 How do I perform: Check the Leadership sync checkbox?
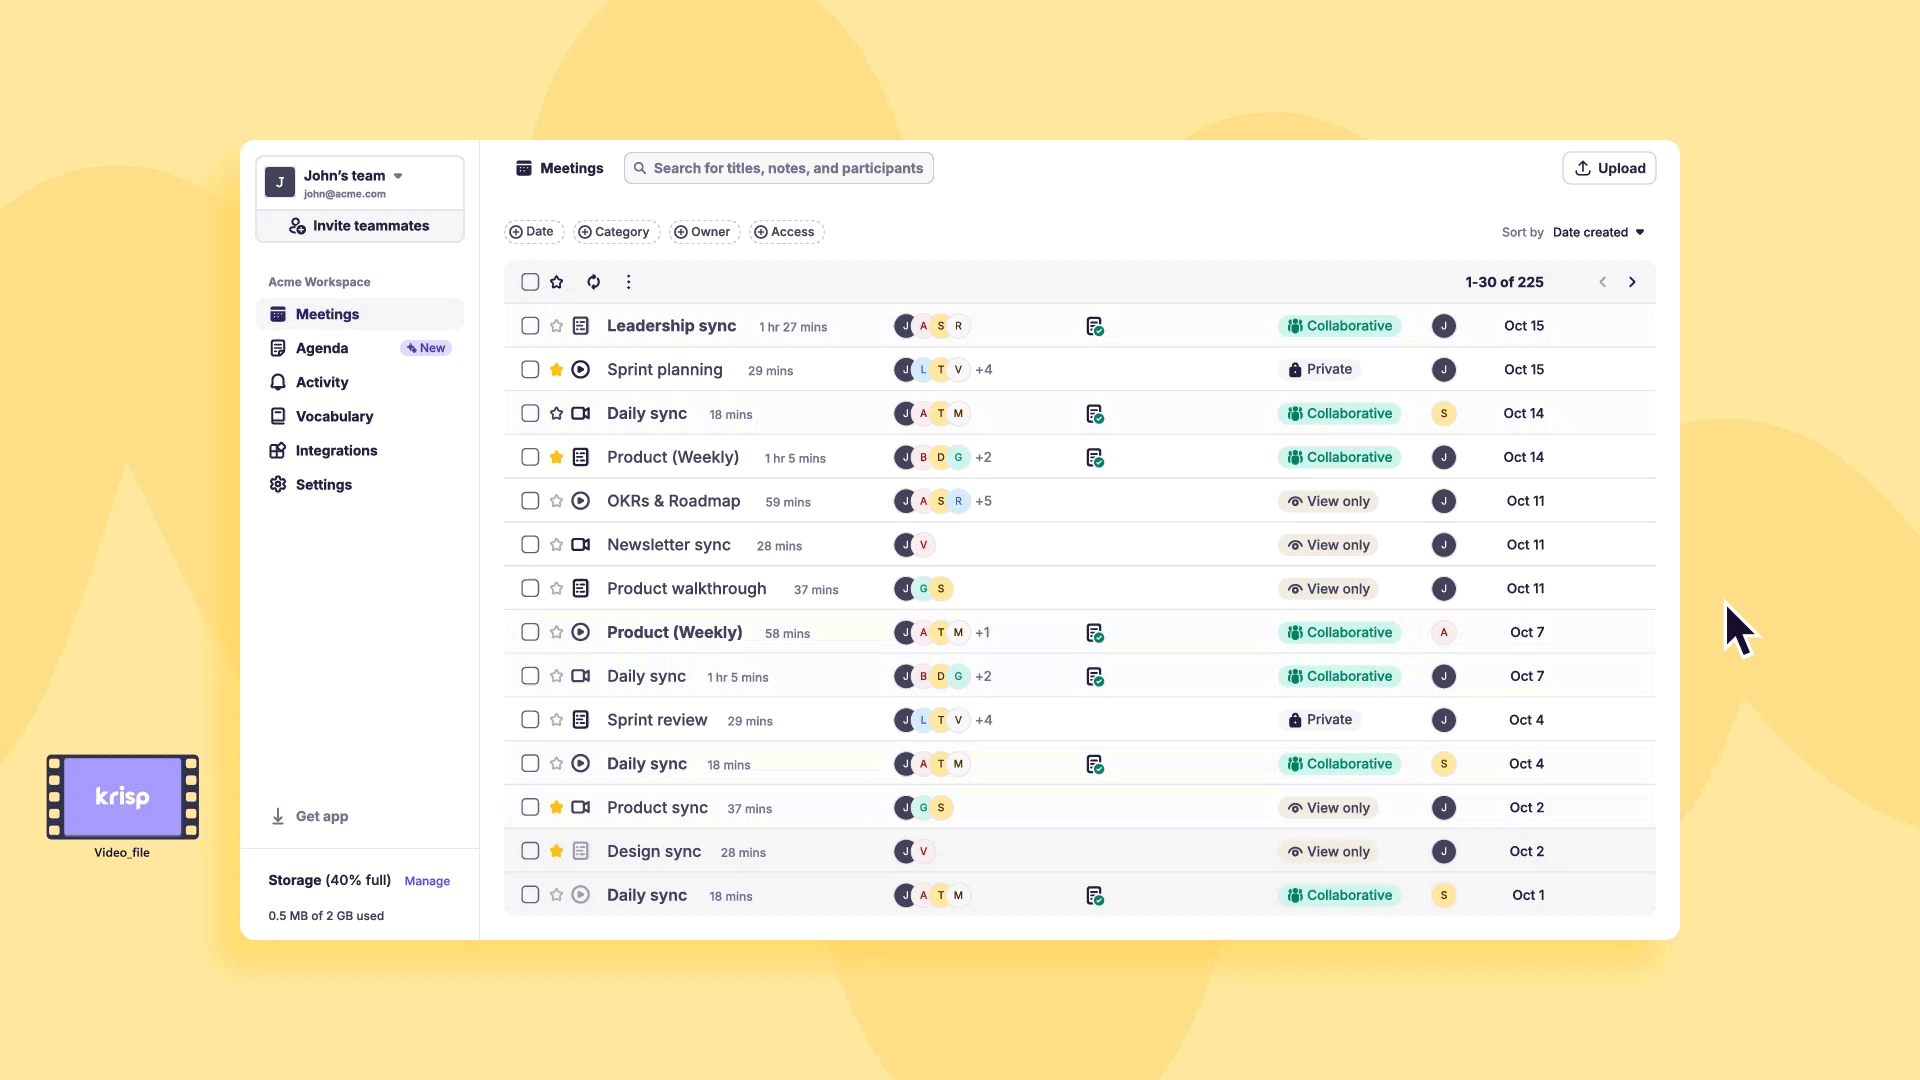[530, 326]
